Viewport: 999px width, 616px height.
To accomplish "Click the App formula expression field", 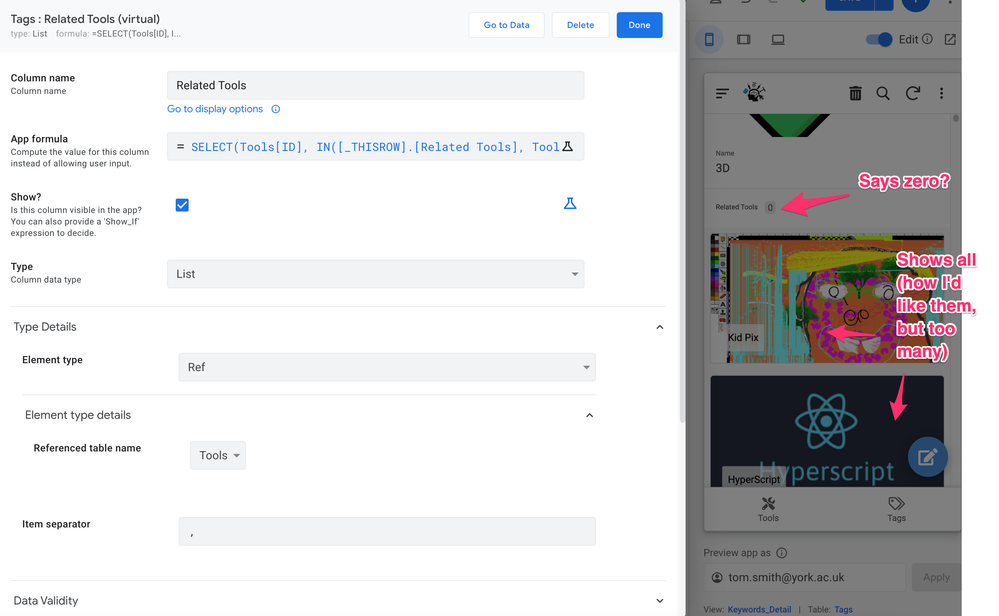I will pos(375,147).
